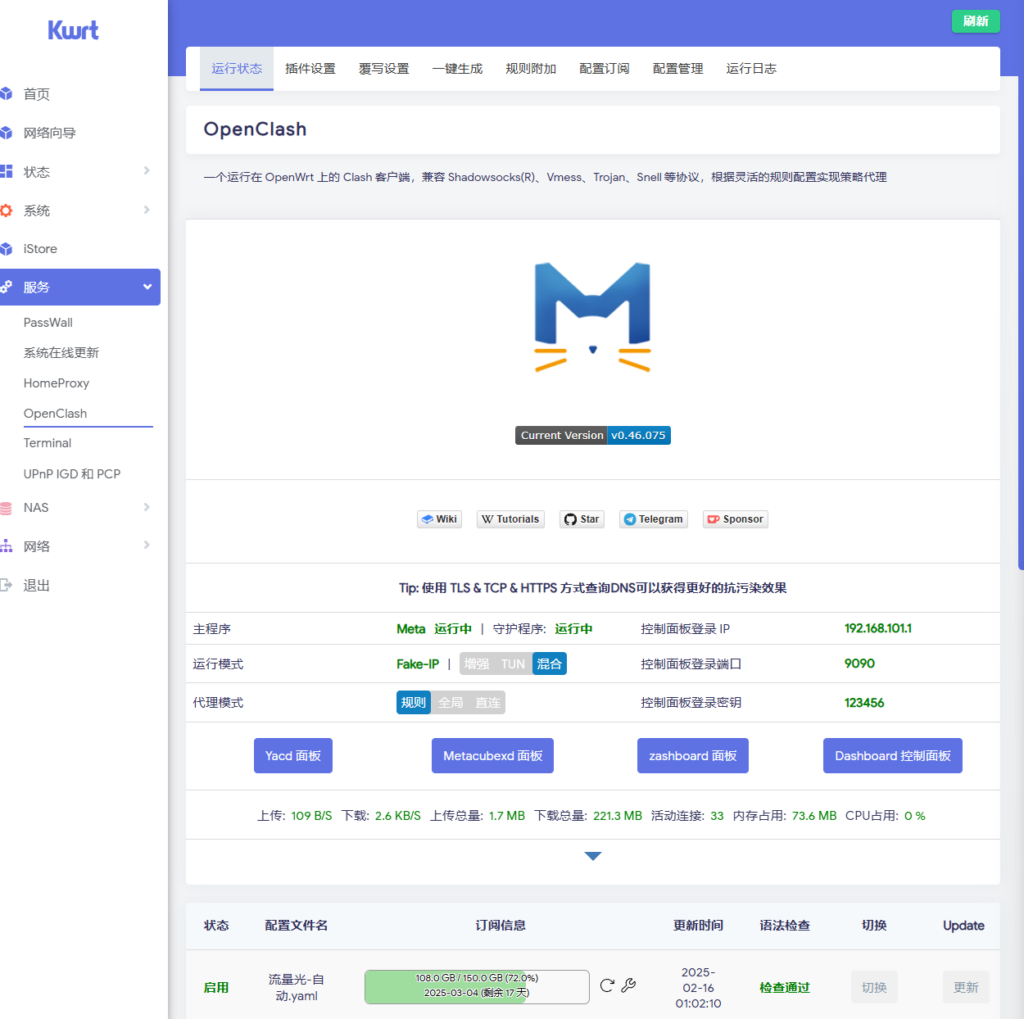This screenshot has width=1024, height=1019.
Task: Click the iStore cube icon
Action: click(7, 249)
